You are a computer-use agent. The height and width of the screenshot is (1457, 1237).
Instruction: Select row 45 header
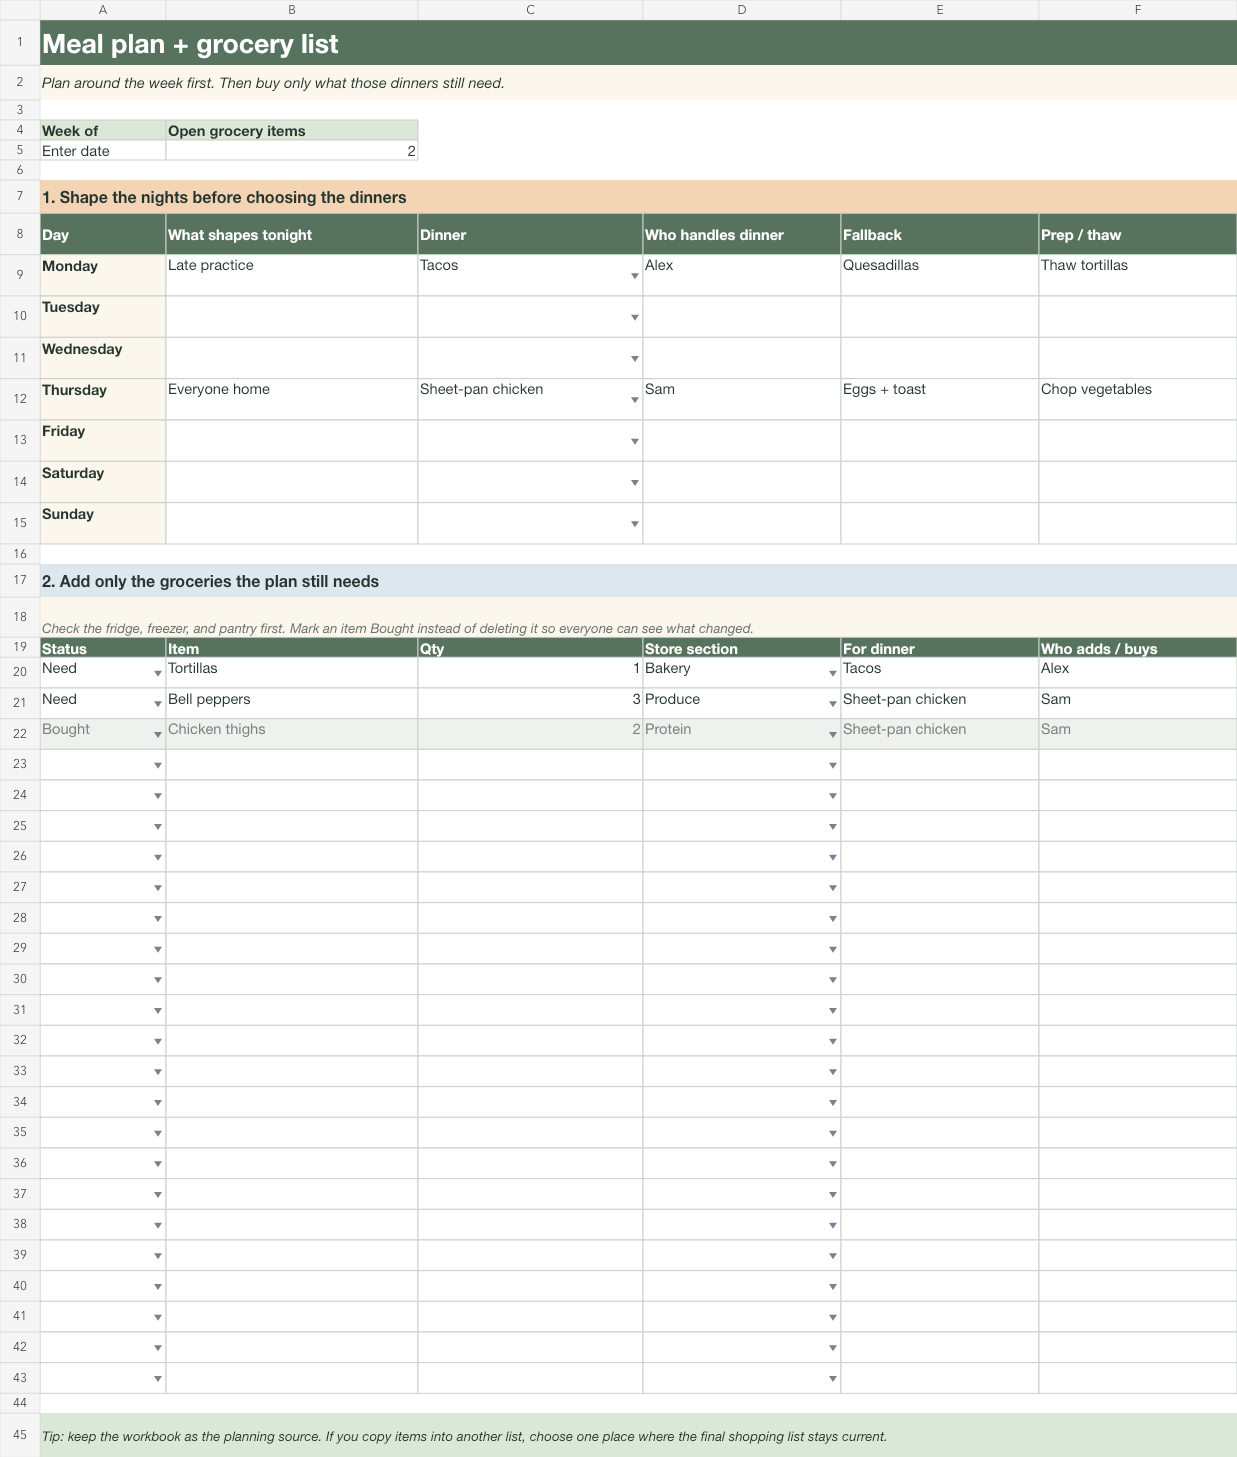coord(20,1435)
